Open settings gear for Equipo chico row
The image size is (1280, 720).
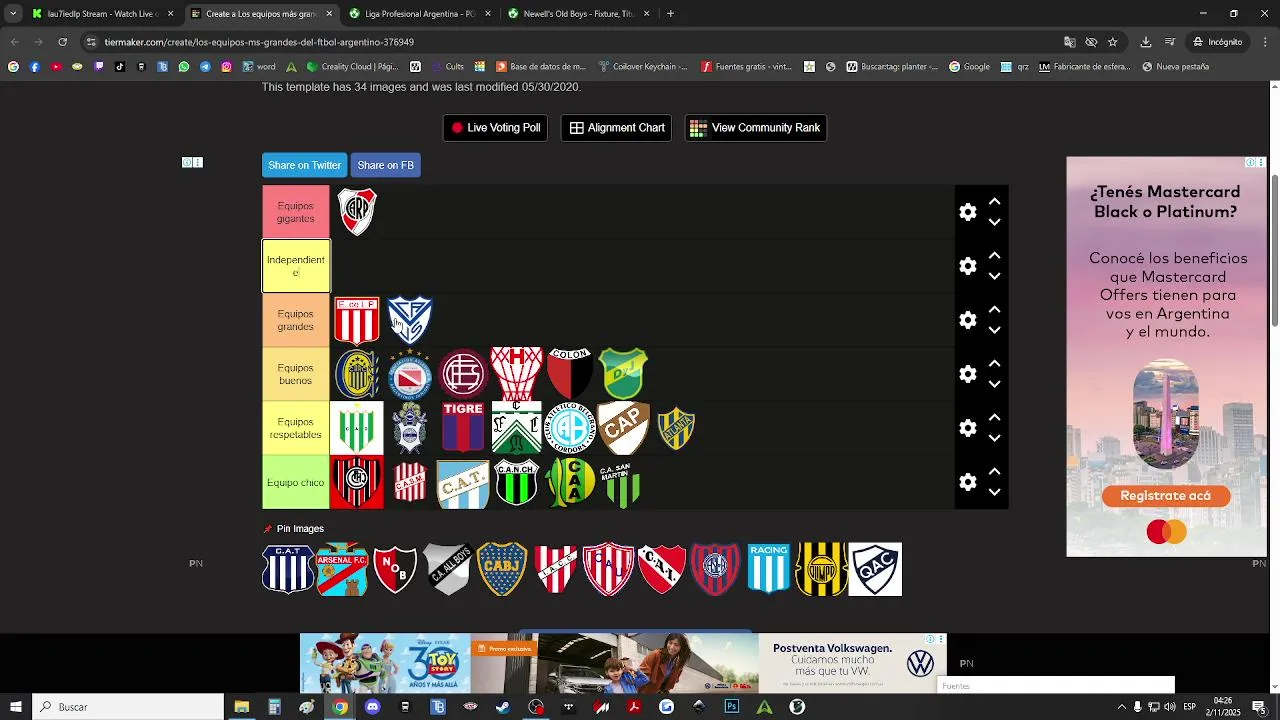967,482
